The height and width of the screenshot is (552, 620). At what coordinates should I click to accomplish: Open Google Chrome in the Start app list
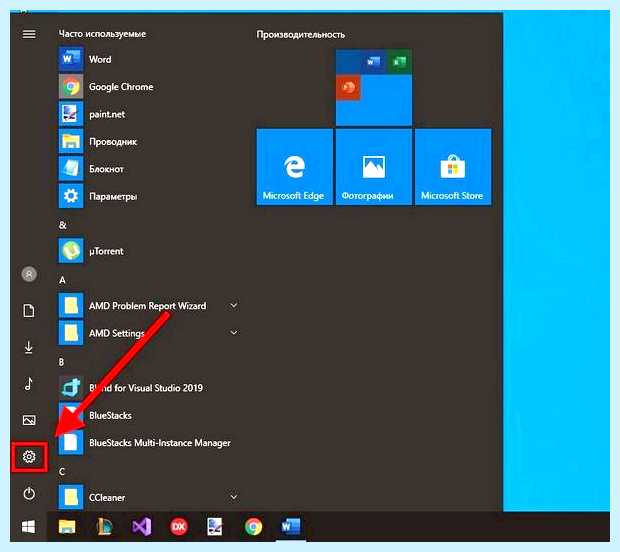[150, 87]
